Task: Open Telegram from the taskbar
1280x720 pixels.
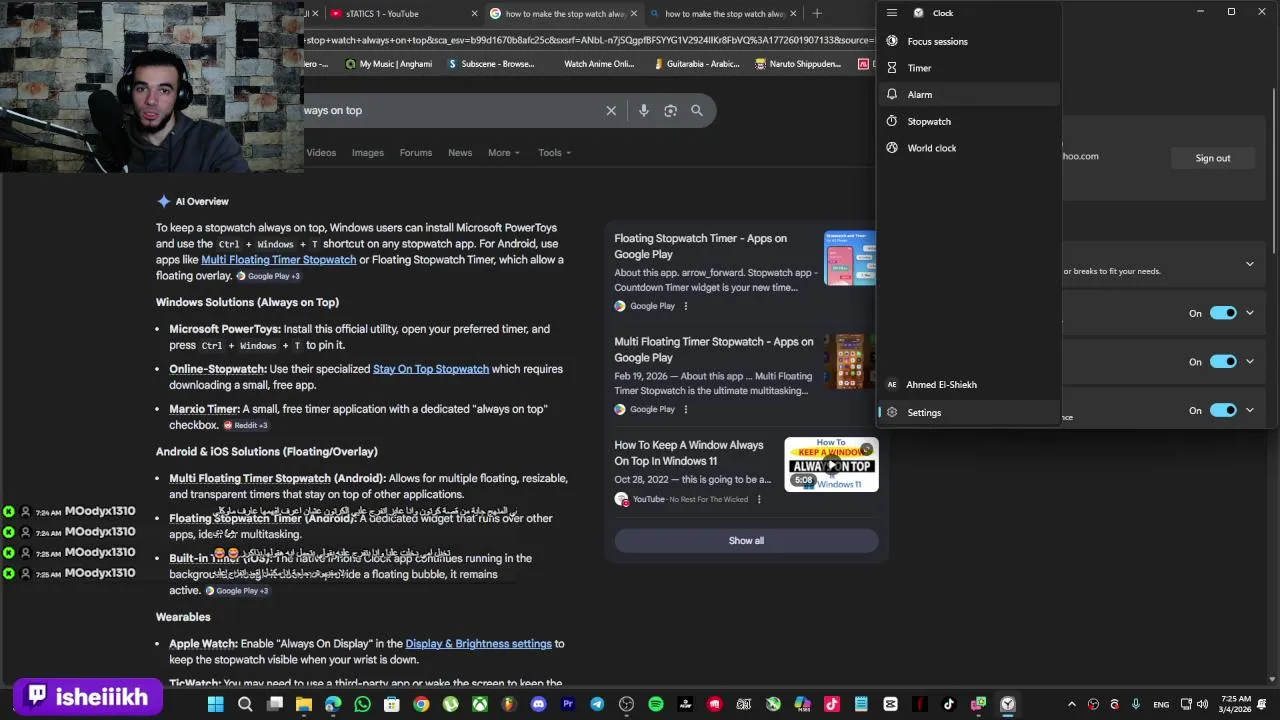Action: point(597,704)
